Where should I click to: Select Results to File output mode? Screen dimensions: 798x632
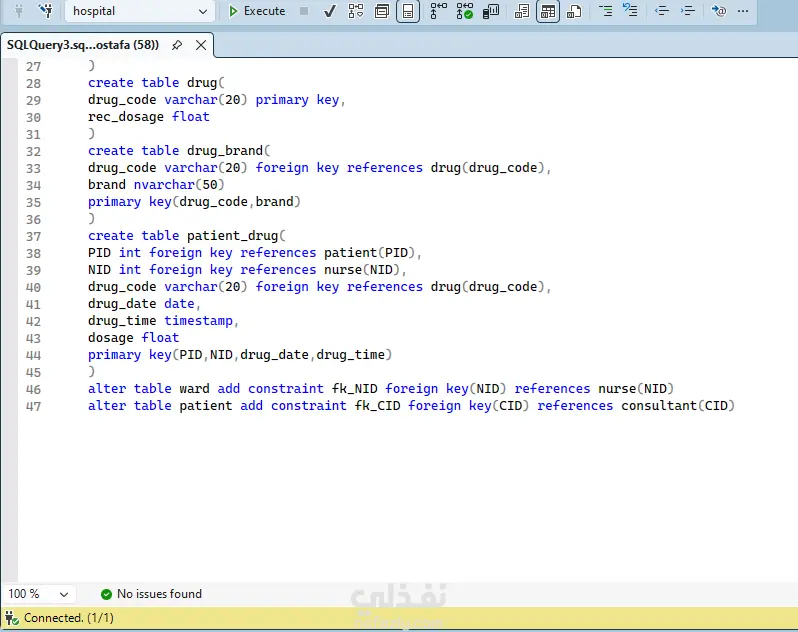(574, 11)
